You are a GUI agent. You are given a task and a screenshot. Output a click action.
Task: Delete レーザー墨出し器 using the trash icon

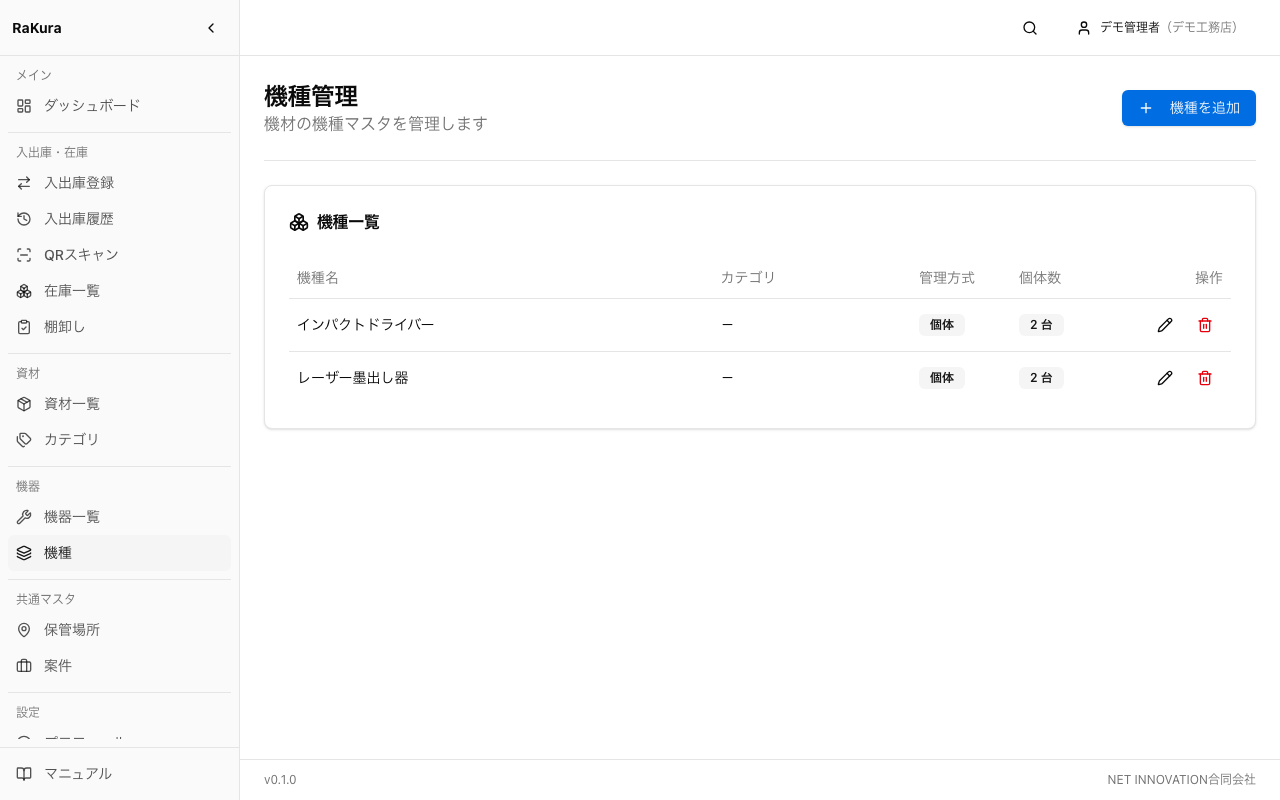[1205, 378]
